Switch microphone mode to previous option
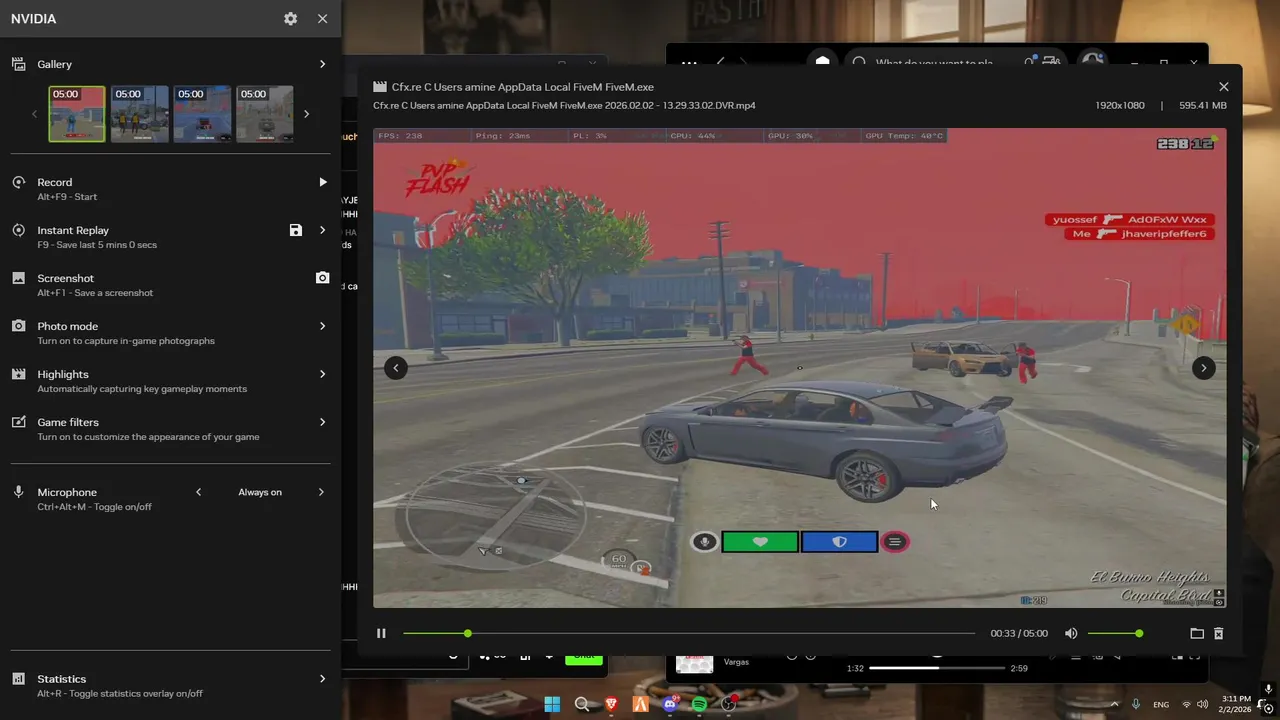 pyautogui.click(x=198, y=492)
